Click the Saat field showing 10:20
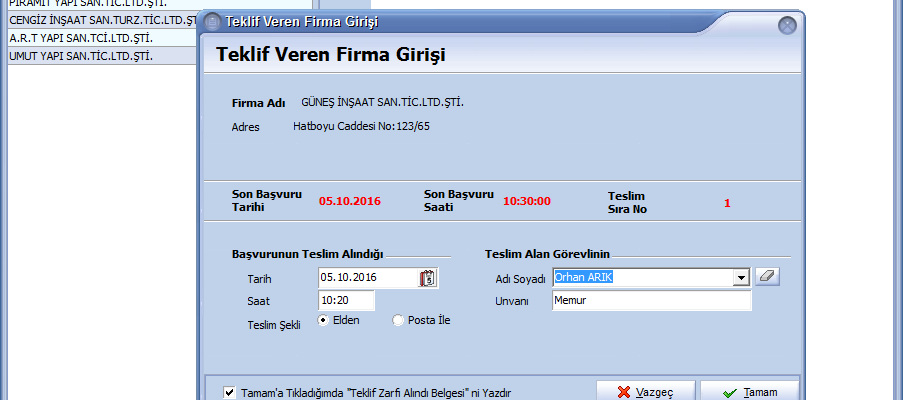The height and width of the screenshot is (400, 903). tap(346, 300)
